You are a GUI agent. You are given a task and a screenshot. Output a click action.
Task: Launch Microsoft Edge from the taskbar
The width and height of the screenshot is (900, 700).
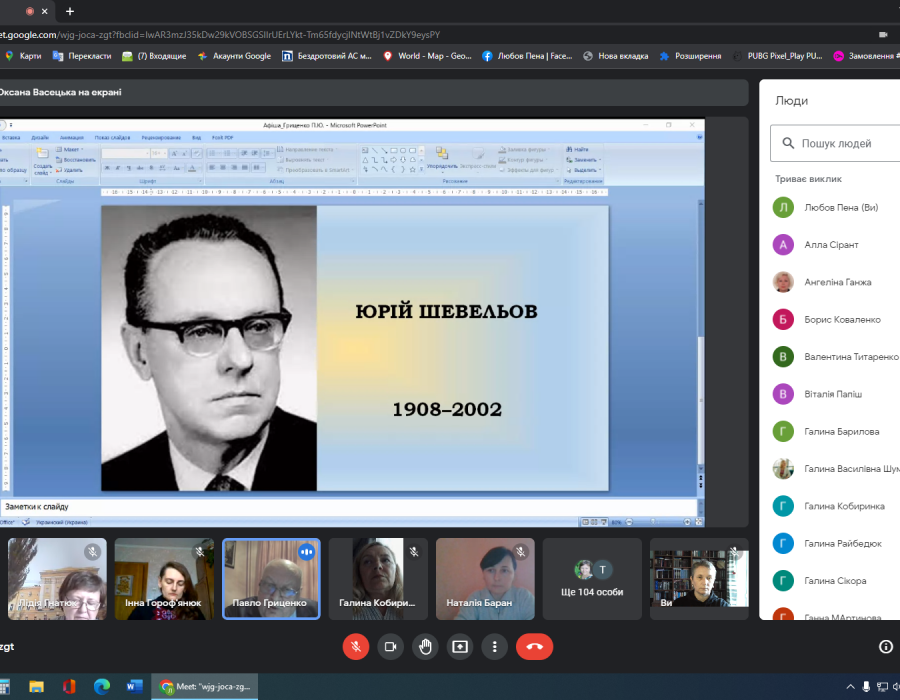tap(101, 687)
